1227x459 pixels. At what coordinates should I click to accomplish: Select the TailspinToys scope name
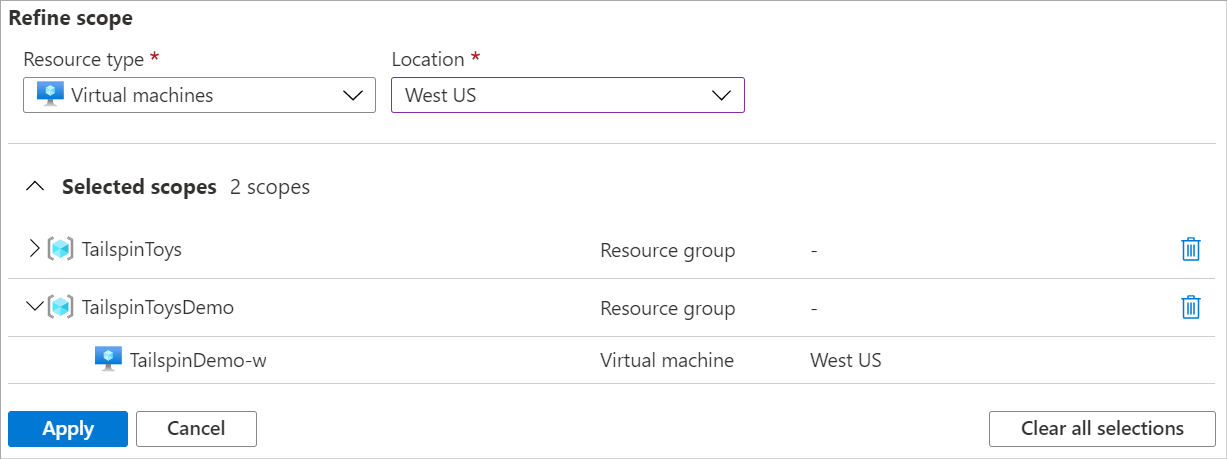[131, 250]
